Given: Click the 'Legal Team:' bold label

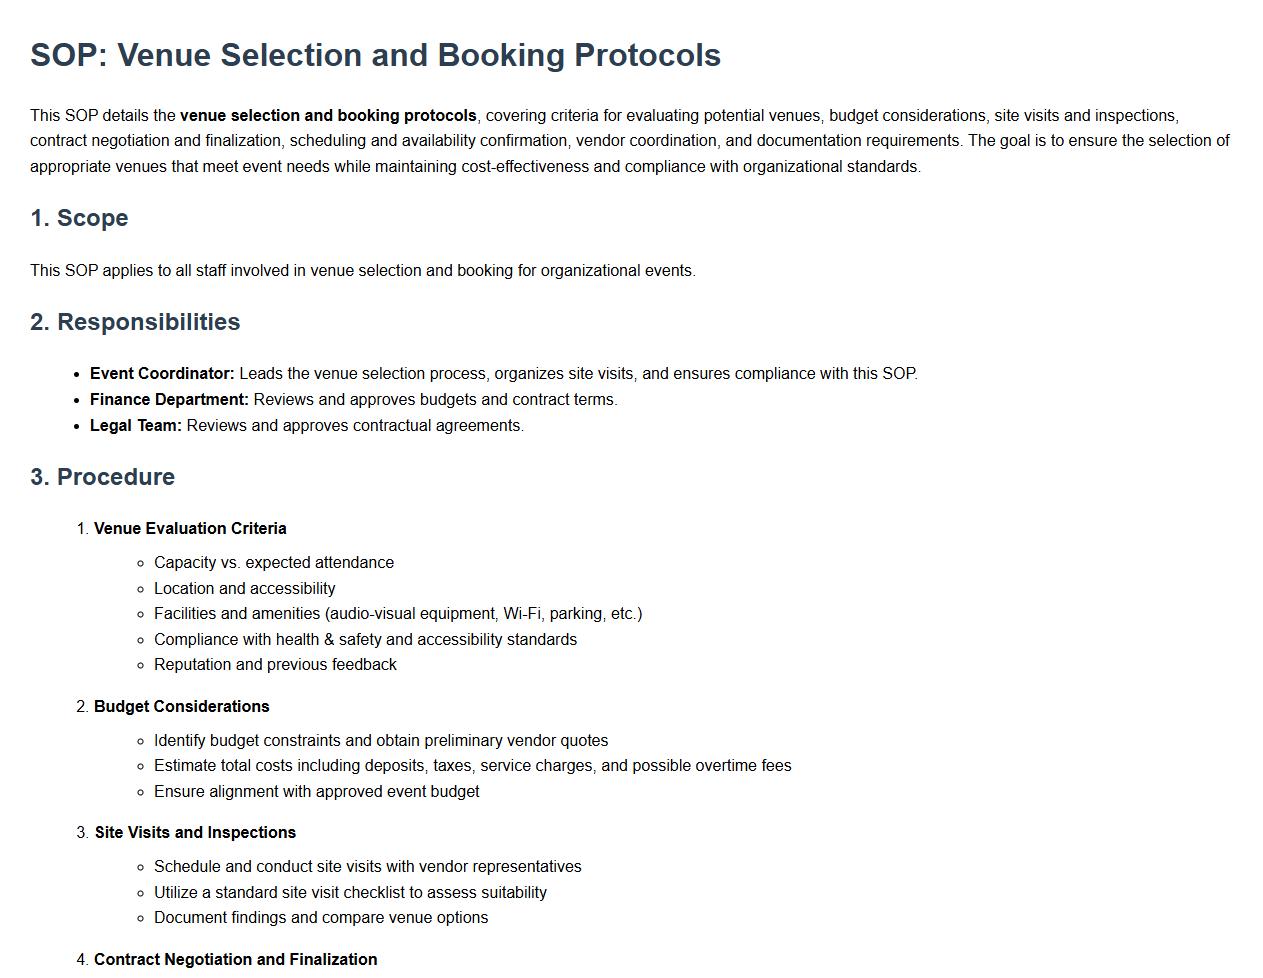Looking at the screenshot, I should point(136,426).
